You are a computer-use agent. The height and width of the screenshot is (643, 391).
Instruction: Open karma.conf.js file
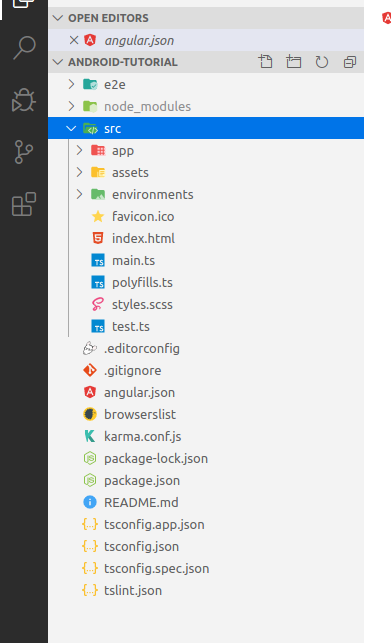[x=142, y=437]
